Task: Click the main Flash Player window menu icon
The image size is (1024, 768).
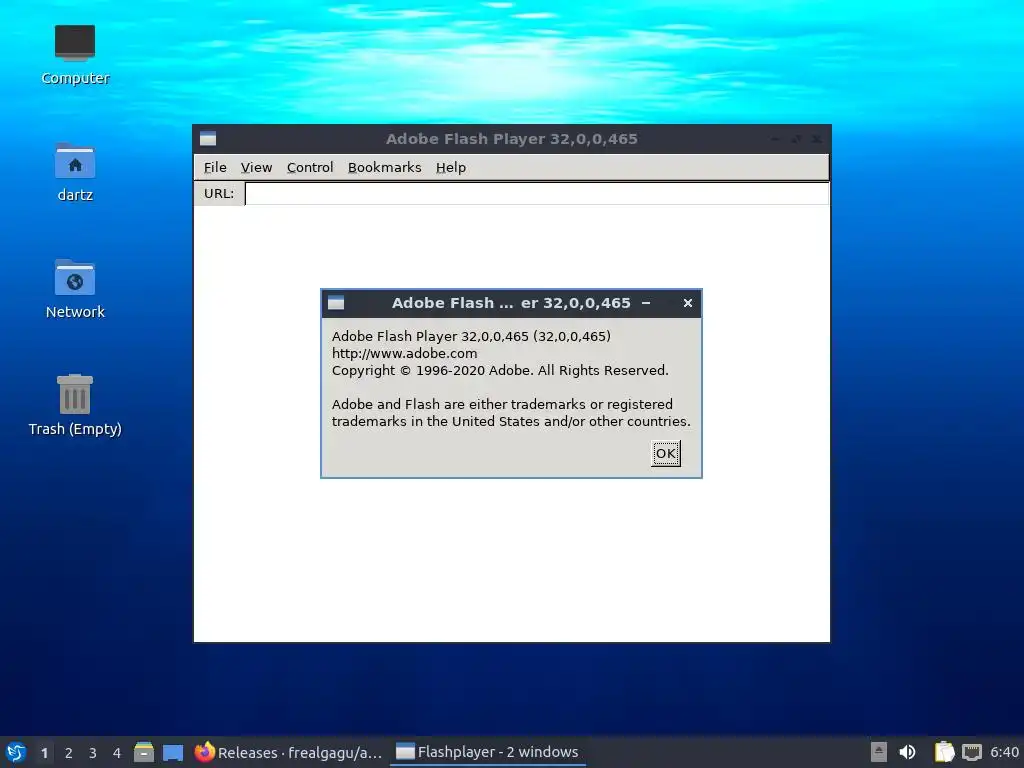Action: 208,138
